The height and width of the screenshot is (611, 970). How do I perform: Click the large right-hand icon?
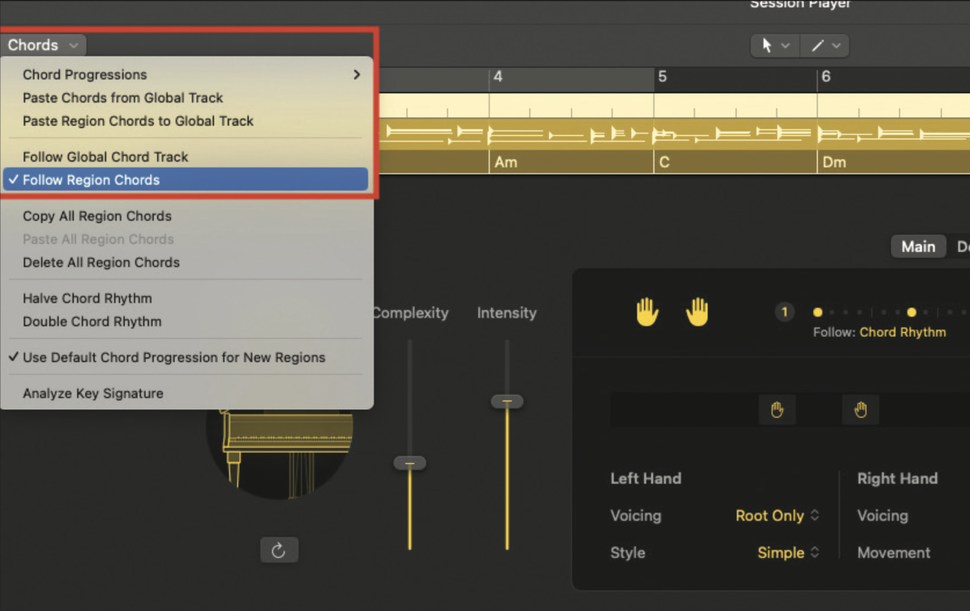click(697, 311)
